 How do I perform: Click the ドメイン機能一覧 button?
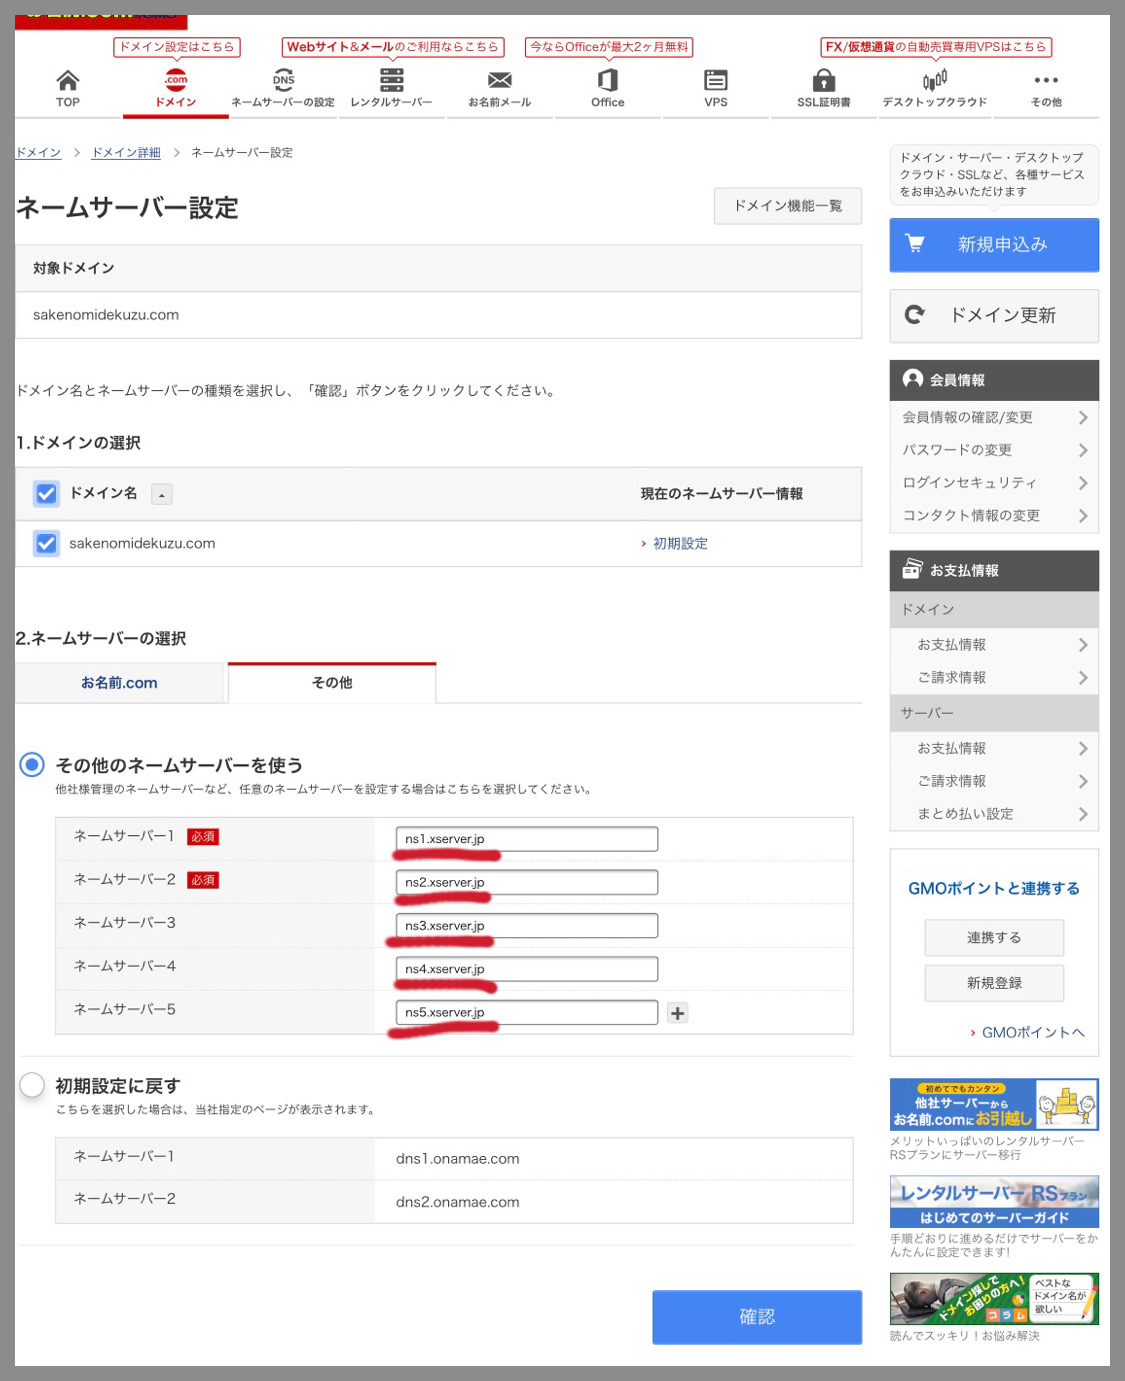[x=788, y=206]
